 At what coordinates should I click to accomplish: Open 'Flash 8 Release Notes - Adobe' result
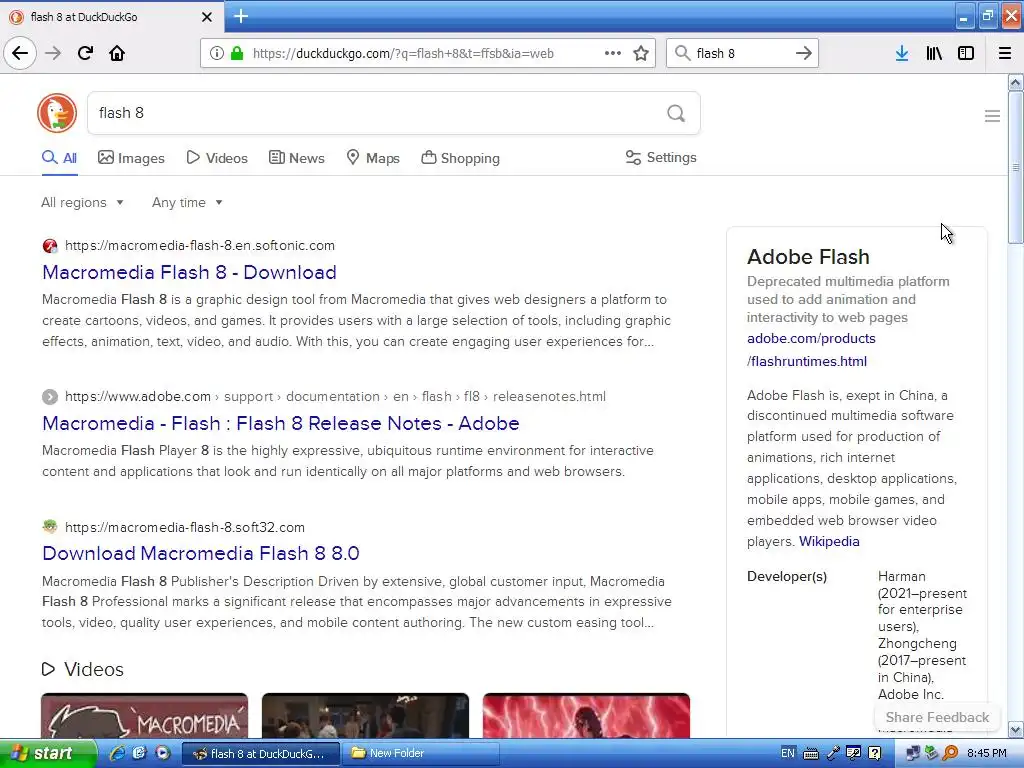pos(281,423)
